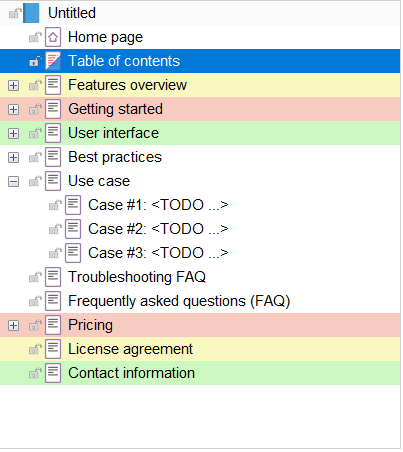Select Case #3: <TODO ...> topic
The image size is (403, 452).
pos(158,253)
